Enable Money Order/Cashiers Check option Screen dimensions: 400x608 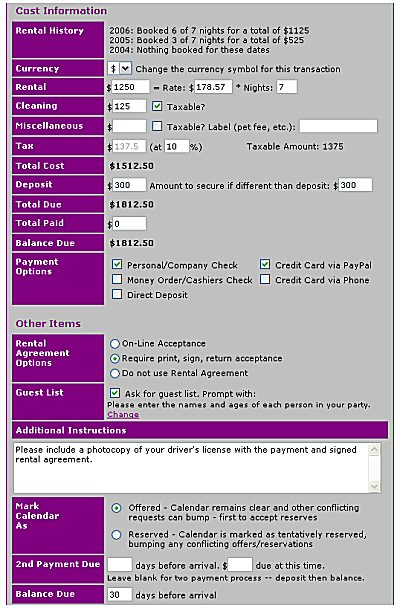[117, 279]
